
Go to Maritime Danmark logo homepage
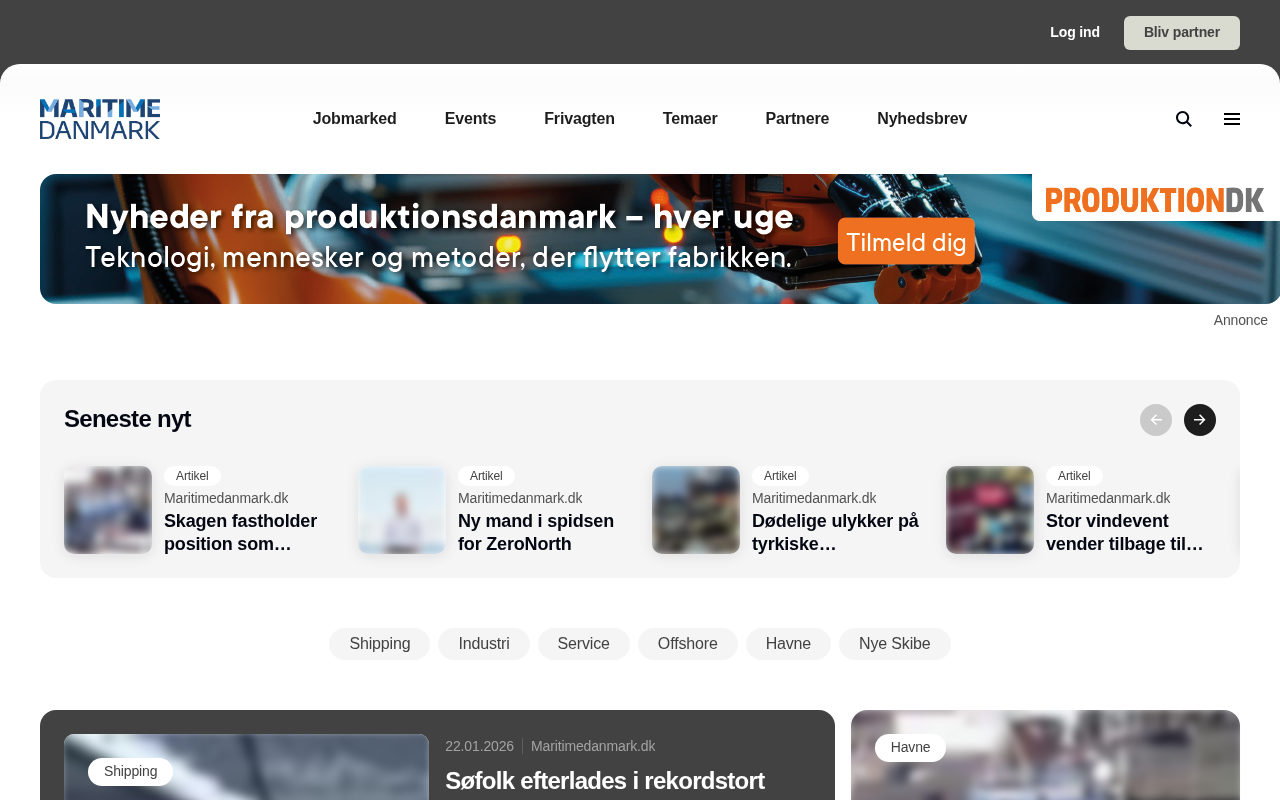coord(100,119)
